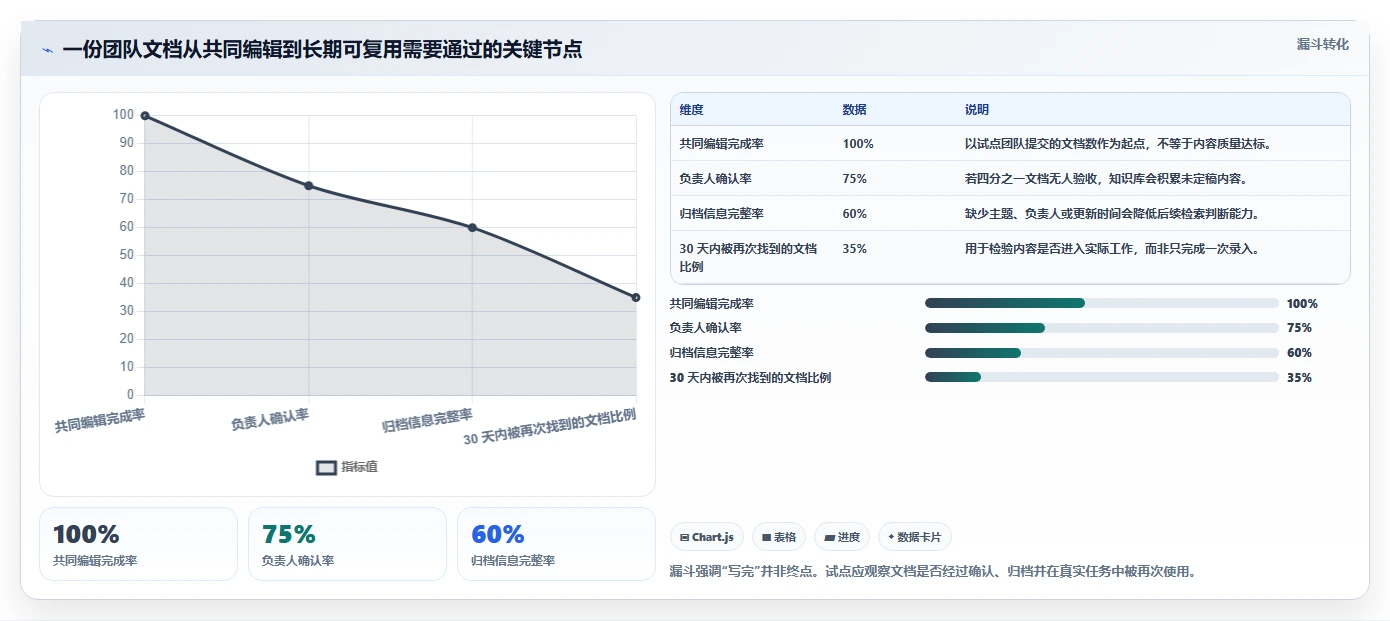Click the 35% label beside the progress bar
Image resolution: width=1390 pixels, height=621 pixels.
(1299, 378)
